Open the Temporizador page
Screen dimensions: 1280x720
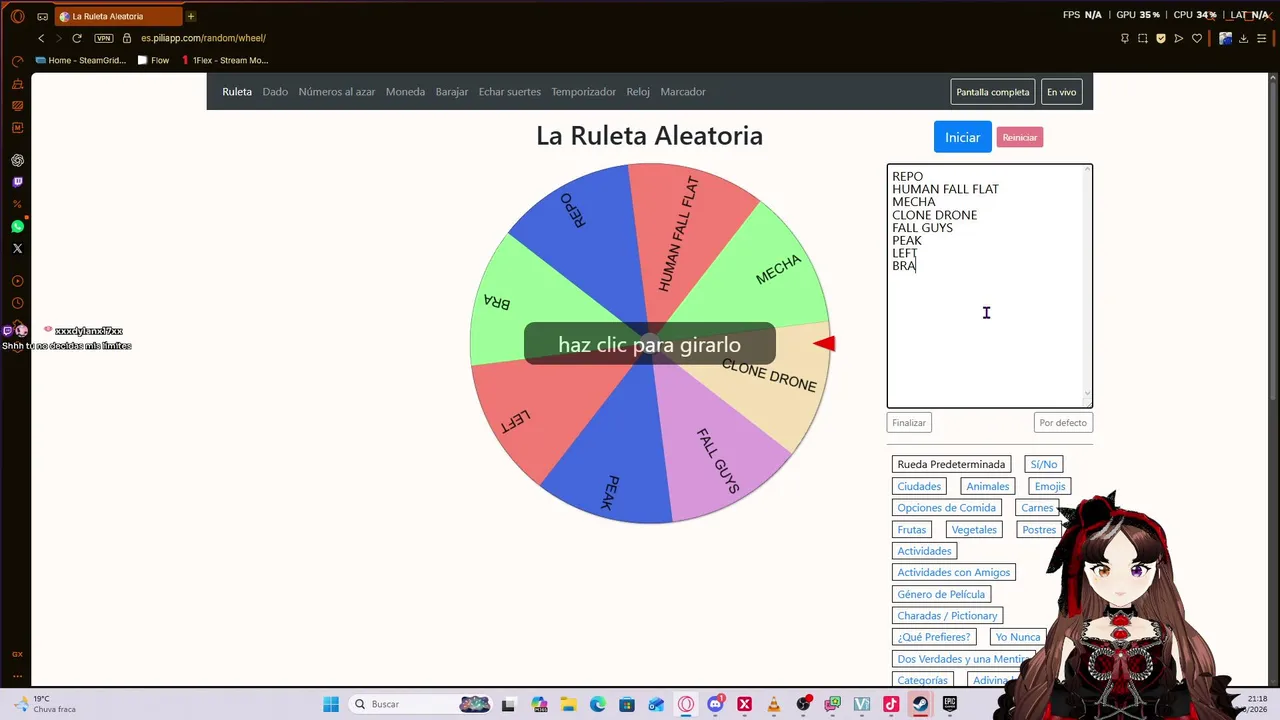click(x=584, y=92)
